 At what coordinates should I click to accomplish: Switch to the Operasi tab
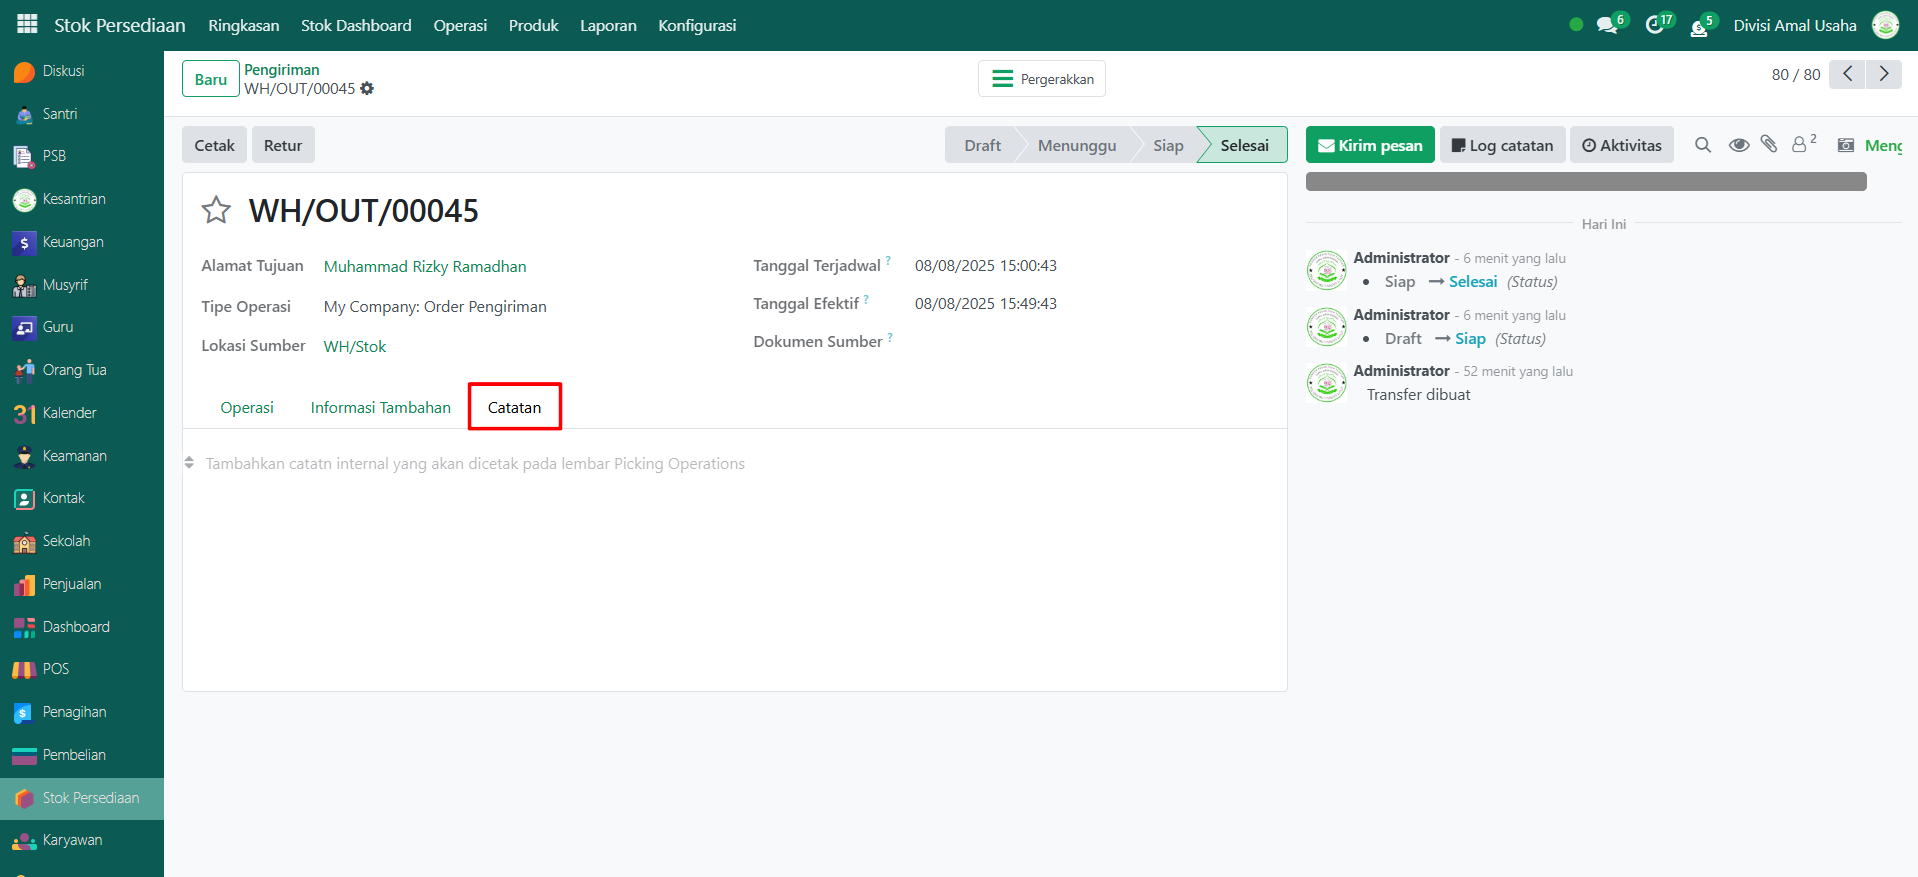coord(247,407)
